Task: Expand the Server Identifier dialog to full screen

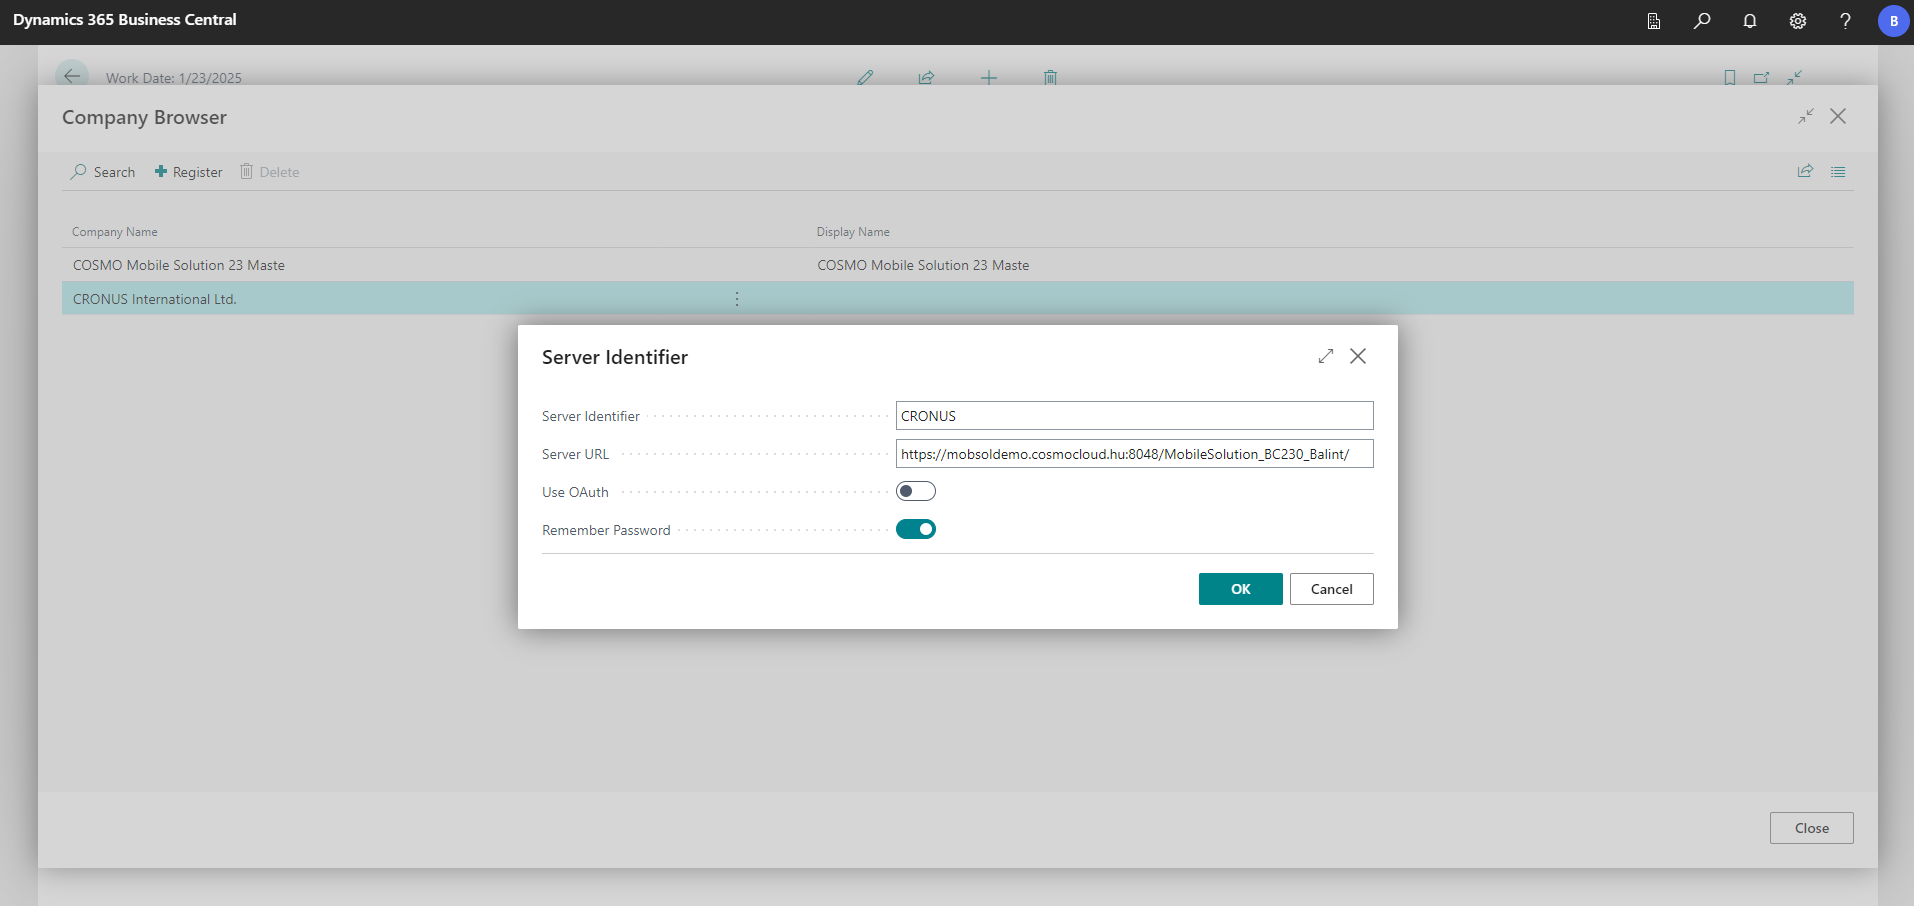Action: tap(1326, 356)
